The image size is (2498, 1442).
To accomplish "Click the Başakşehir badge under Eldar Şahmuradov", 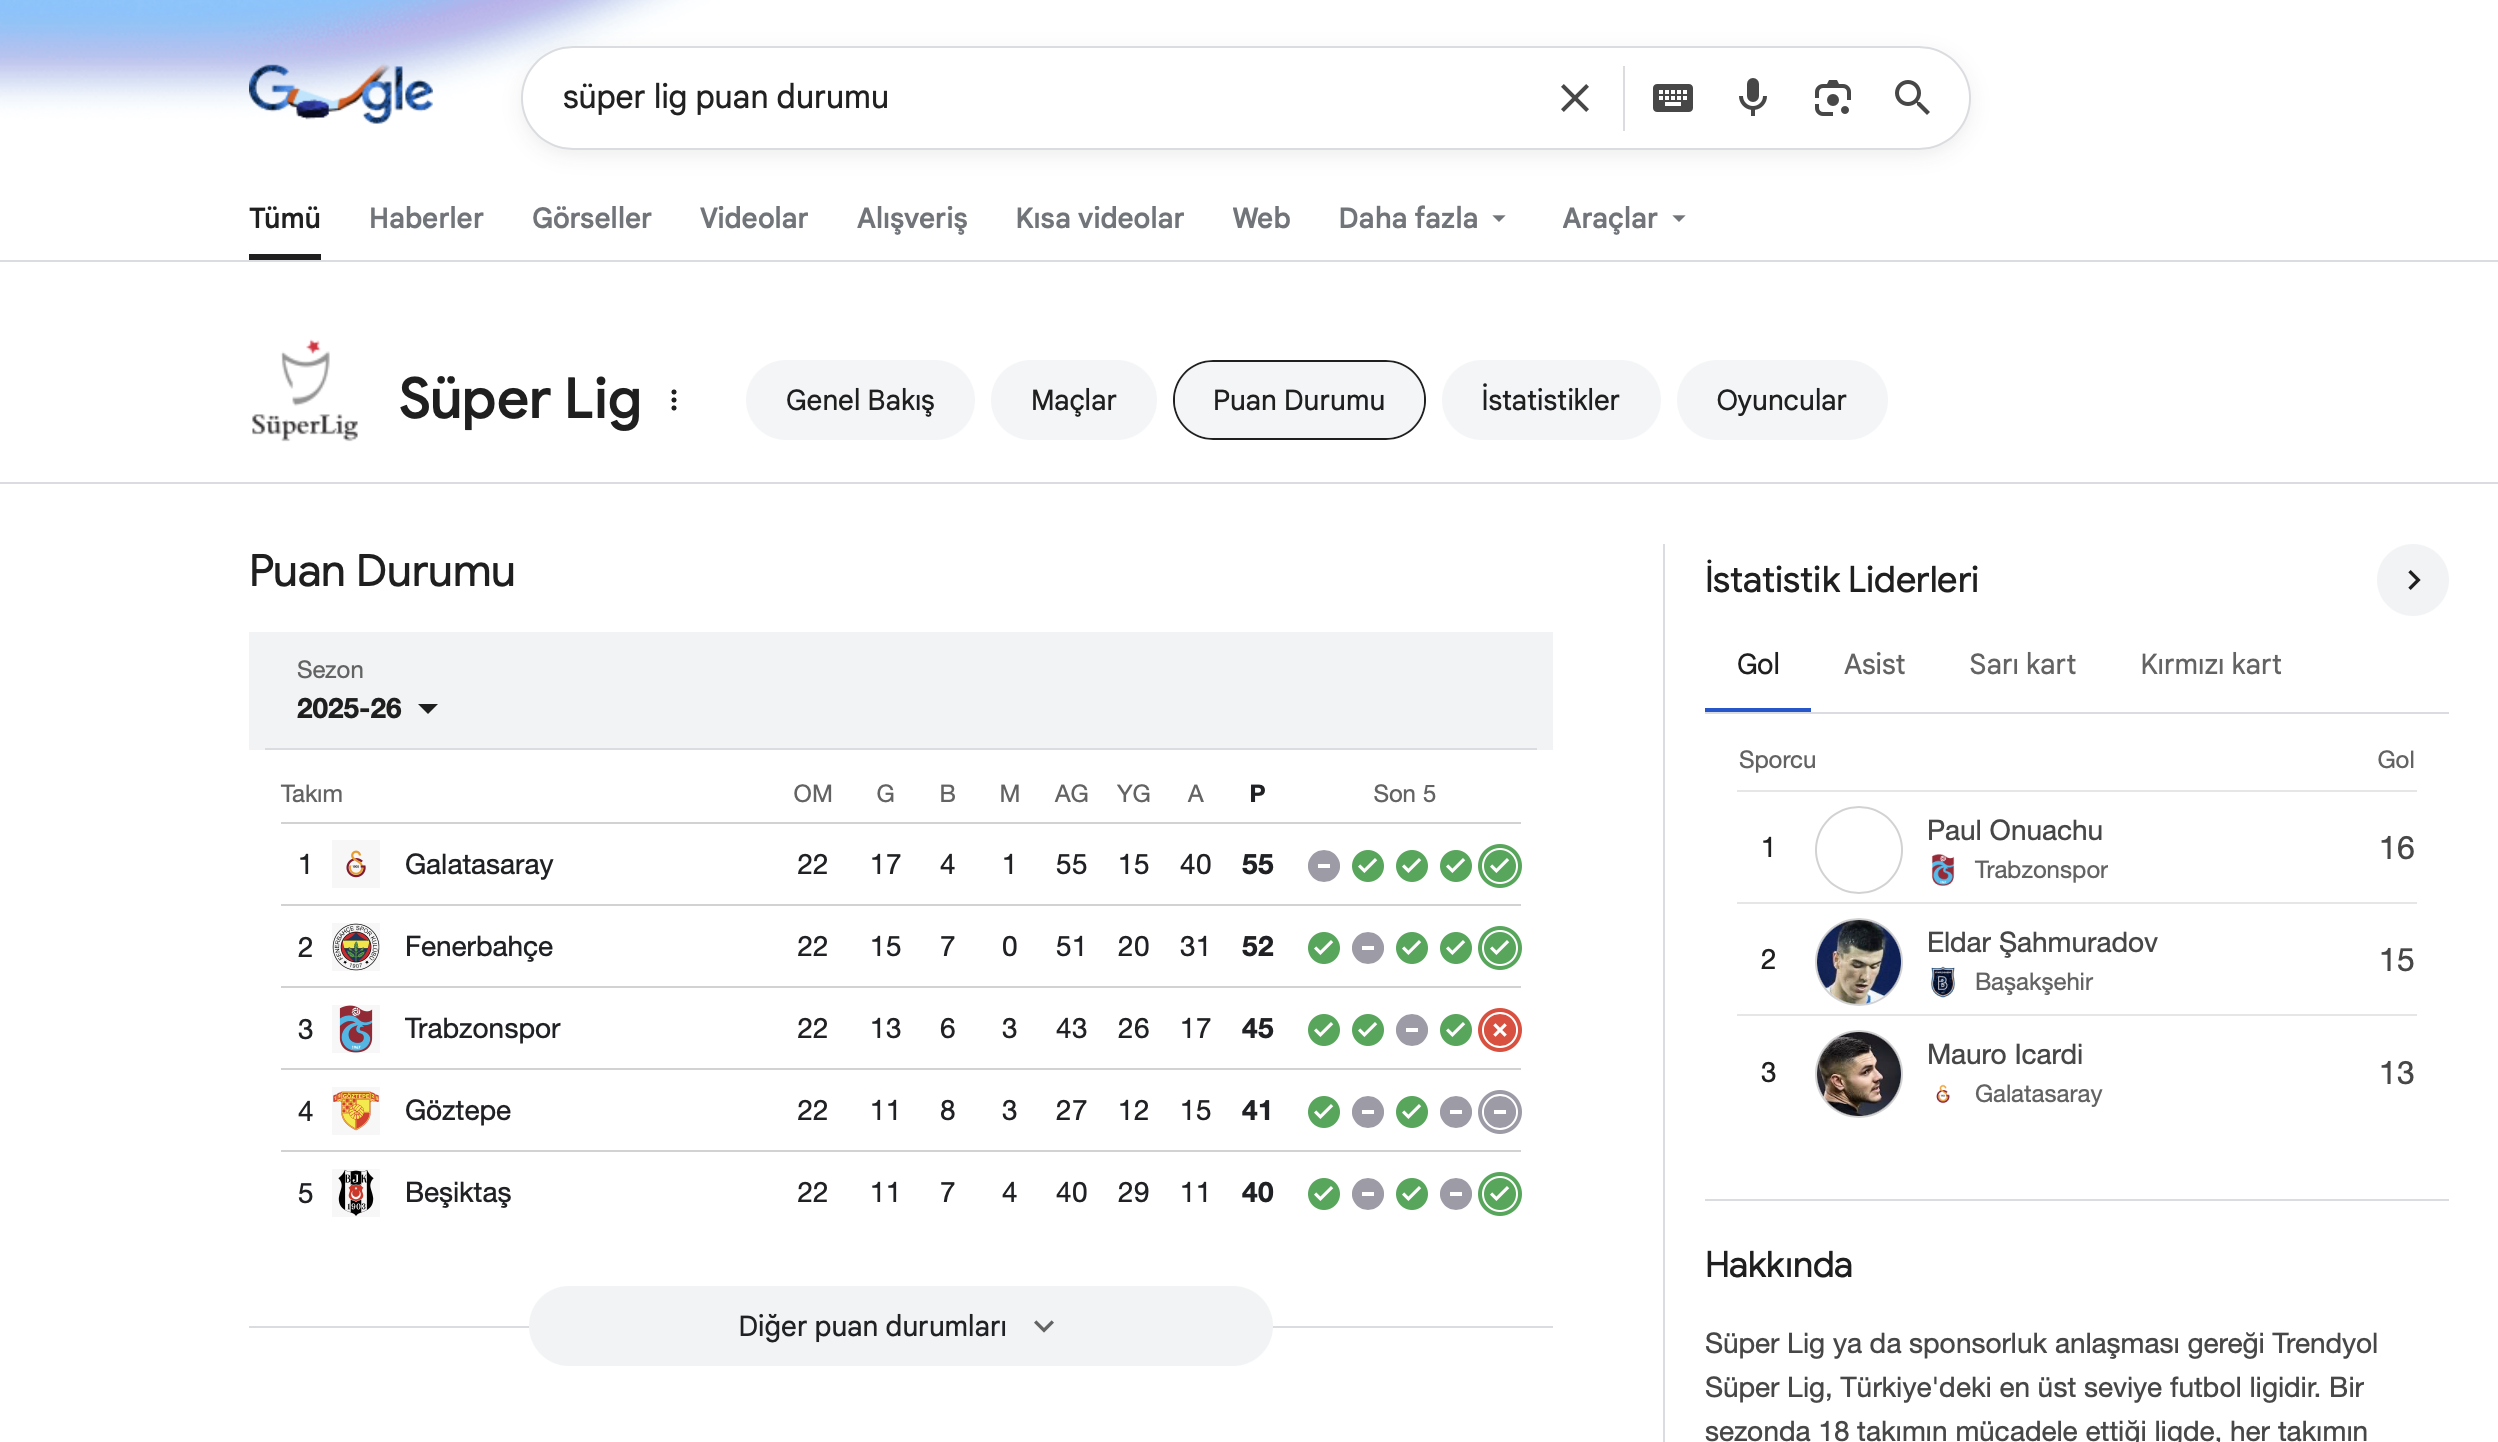I will pyautogui.click(x=1943, y=982).
